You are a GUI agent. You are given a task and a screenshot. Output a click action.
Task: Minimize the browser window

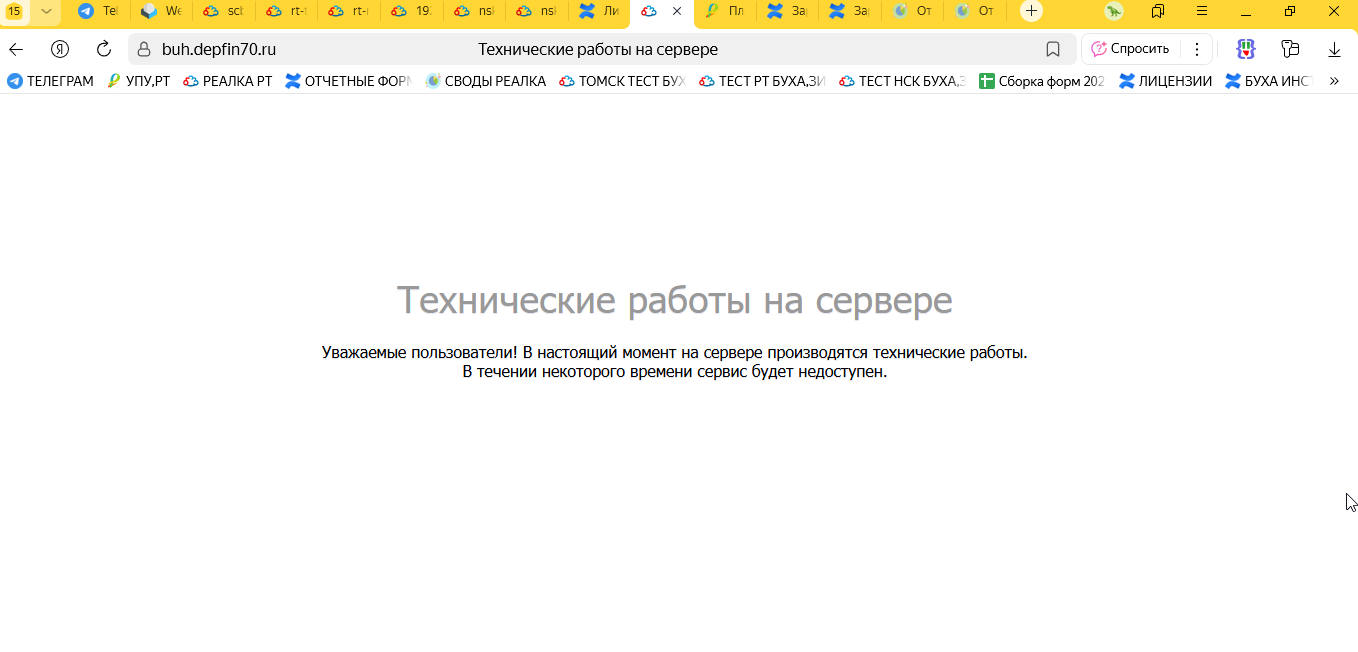(x=1245, y=11)
